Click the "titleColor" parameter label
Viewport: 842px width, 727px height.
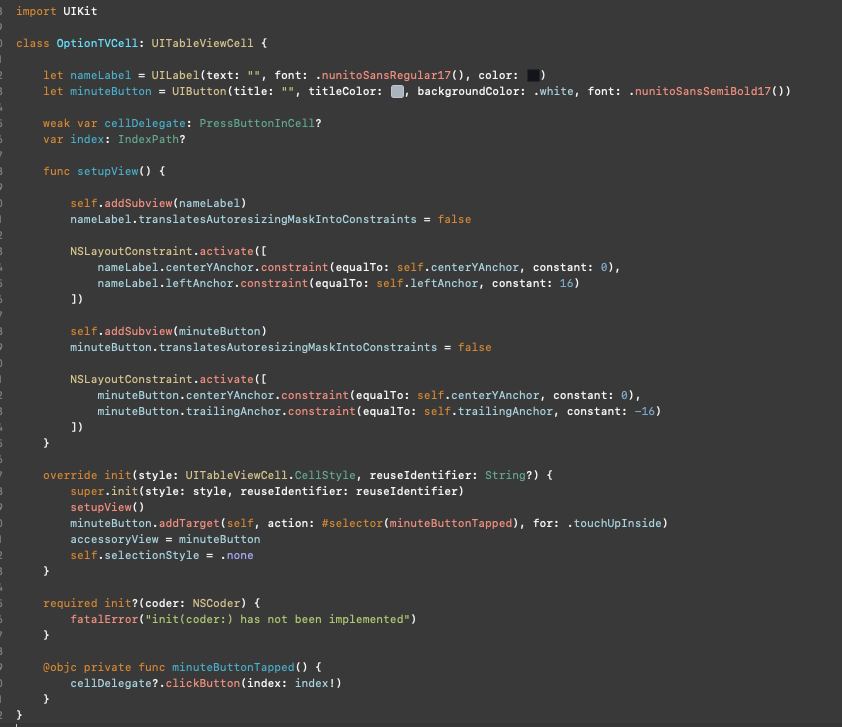(342, 91)
